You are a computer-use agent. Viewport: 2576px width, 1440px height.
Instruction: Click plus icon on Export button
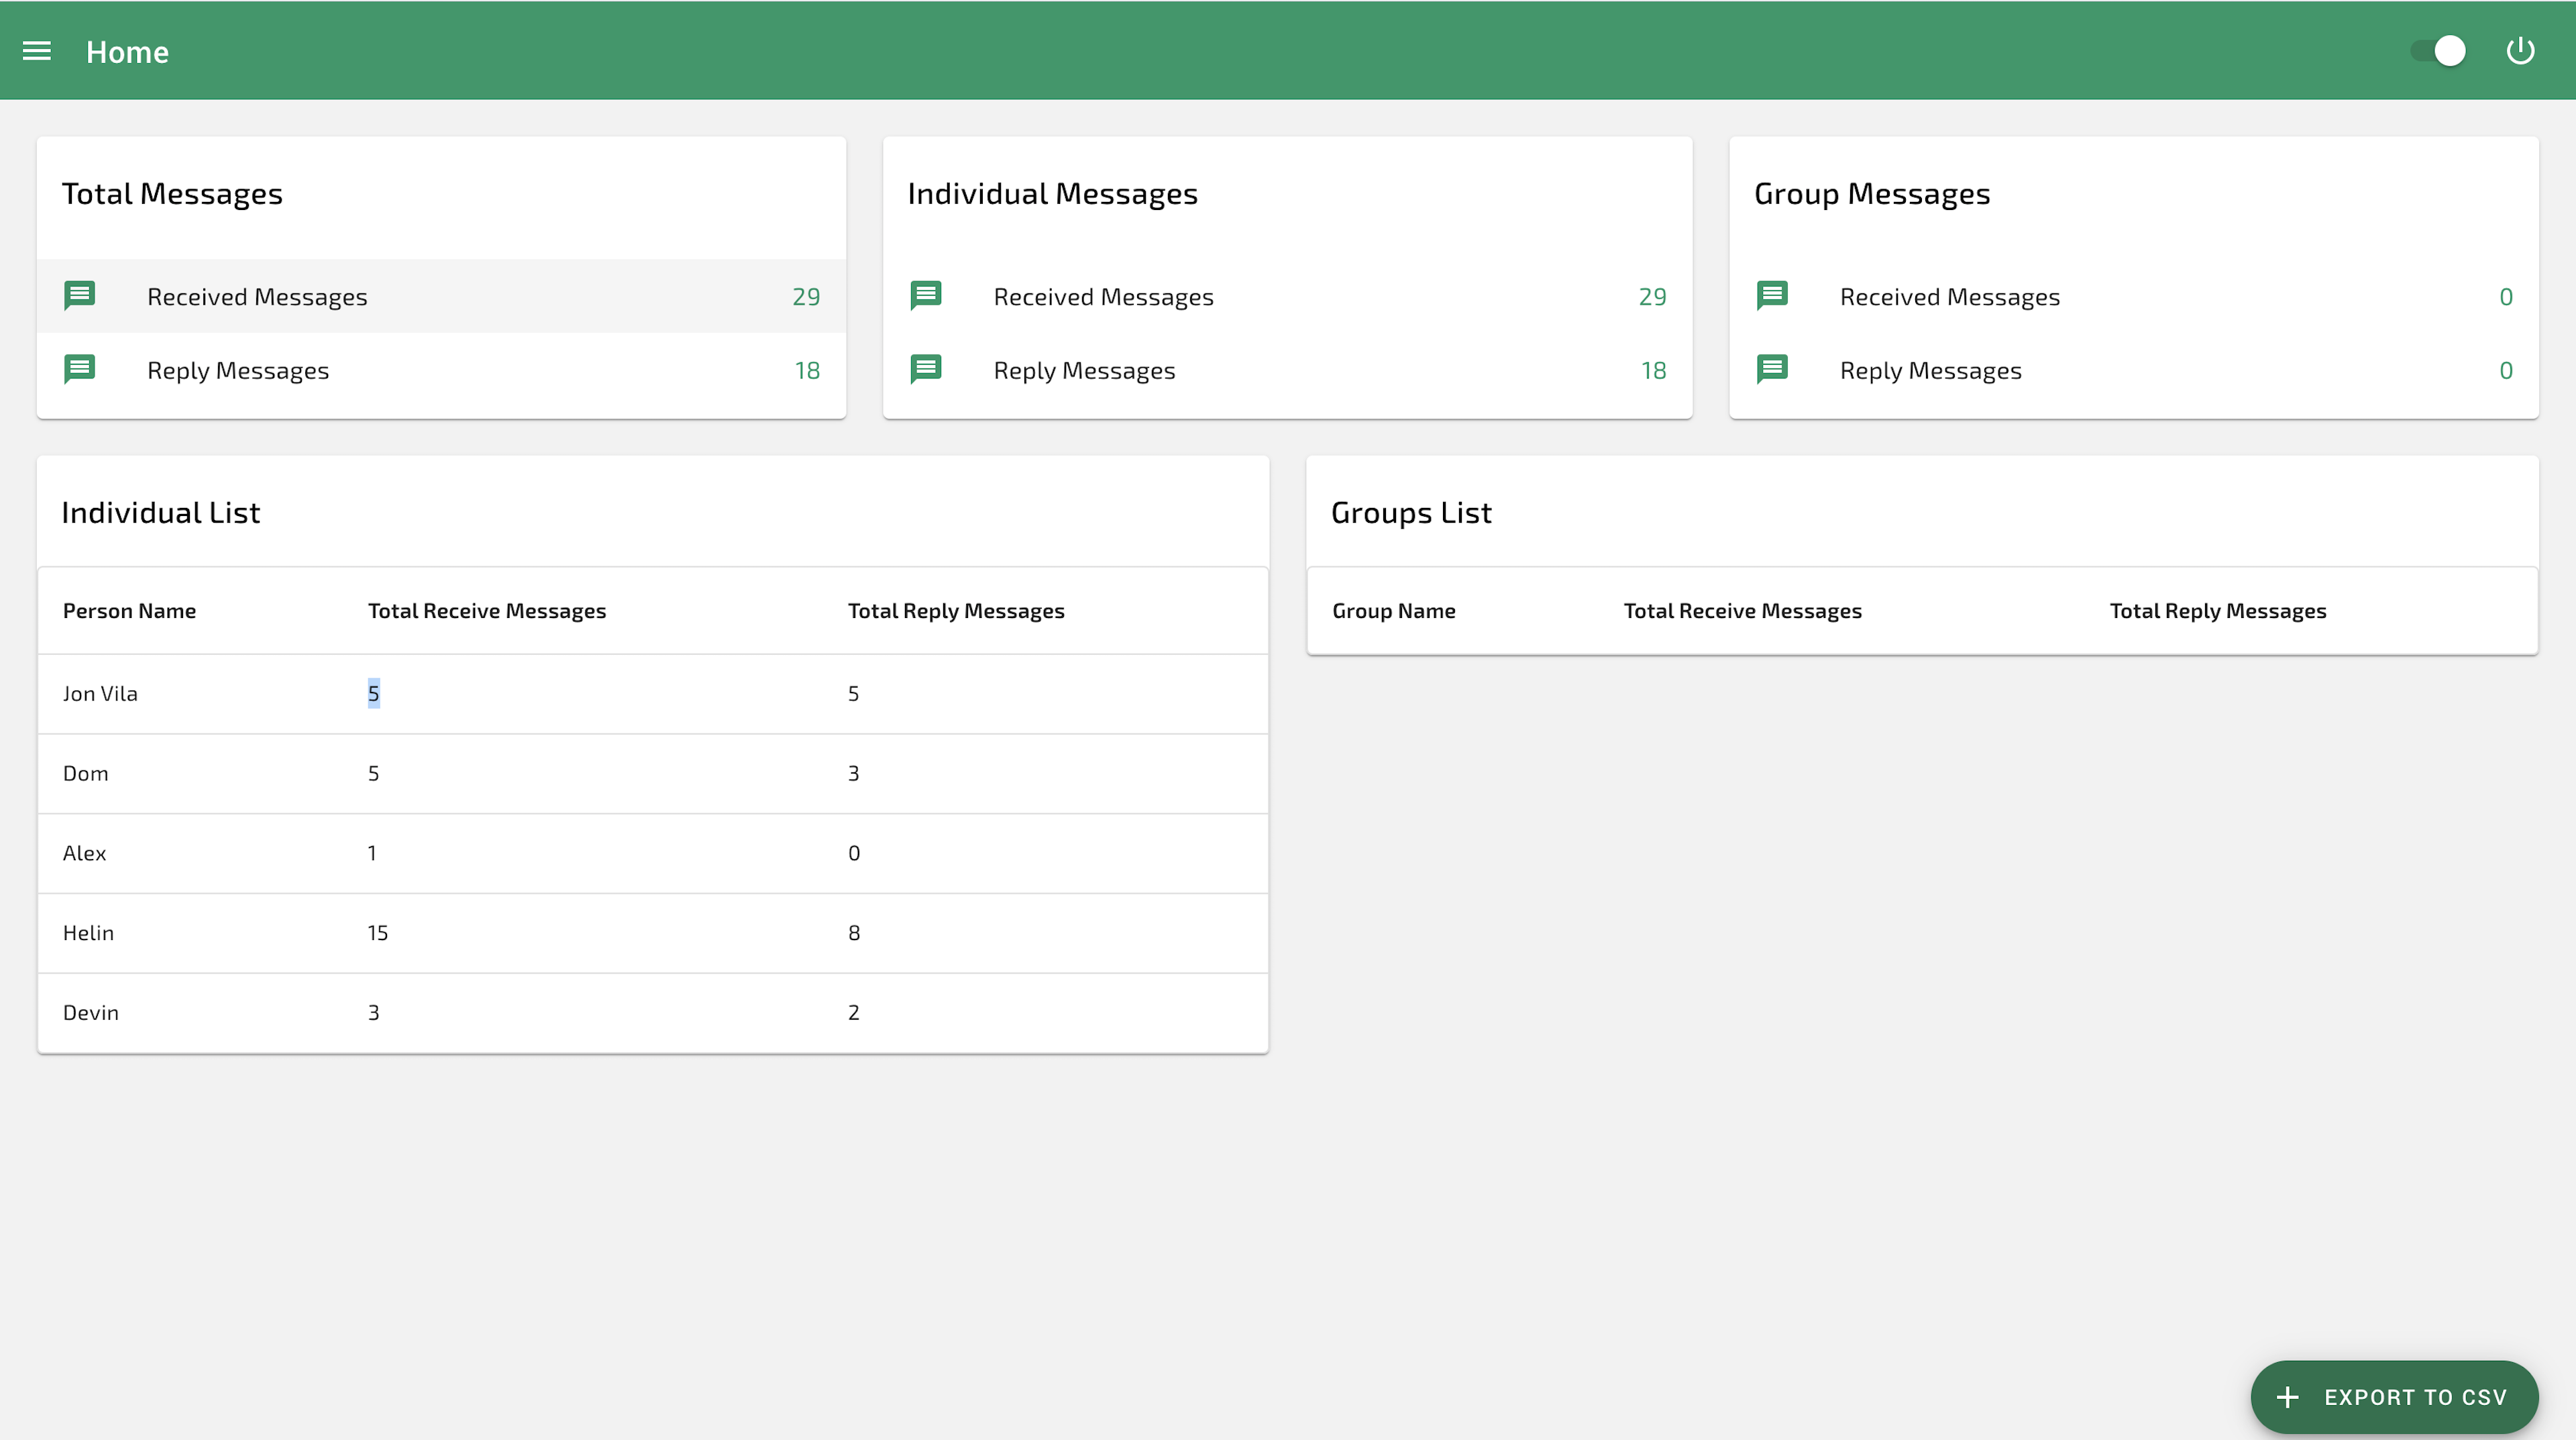point(2287,1397)
